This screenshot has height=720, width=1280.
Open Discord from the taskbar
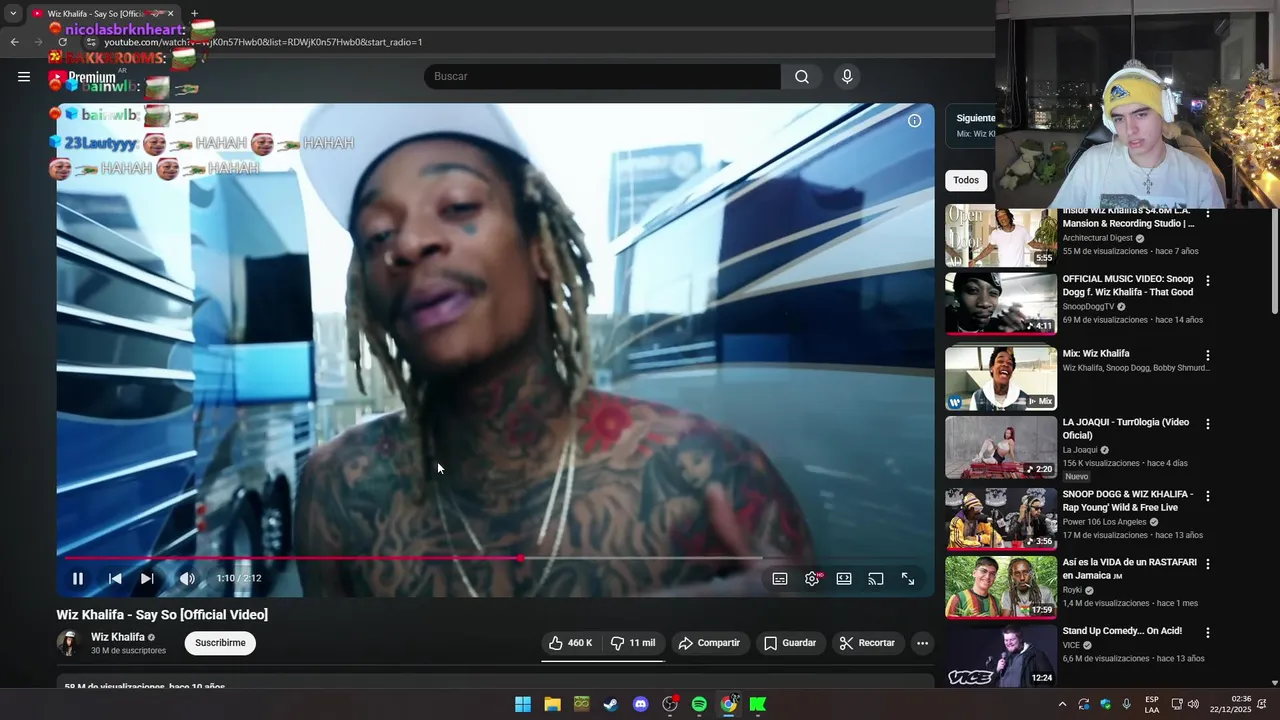640,704
